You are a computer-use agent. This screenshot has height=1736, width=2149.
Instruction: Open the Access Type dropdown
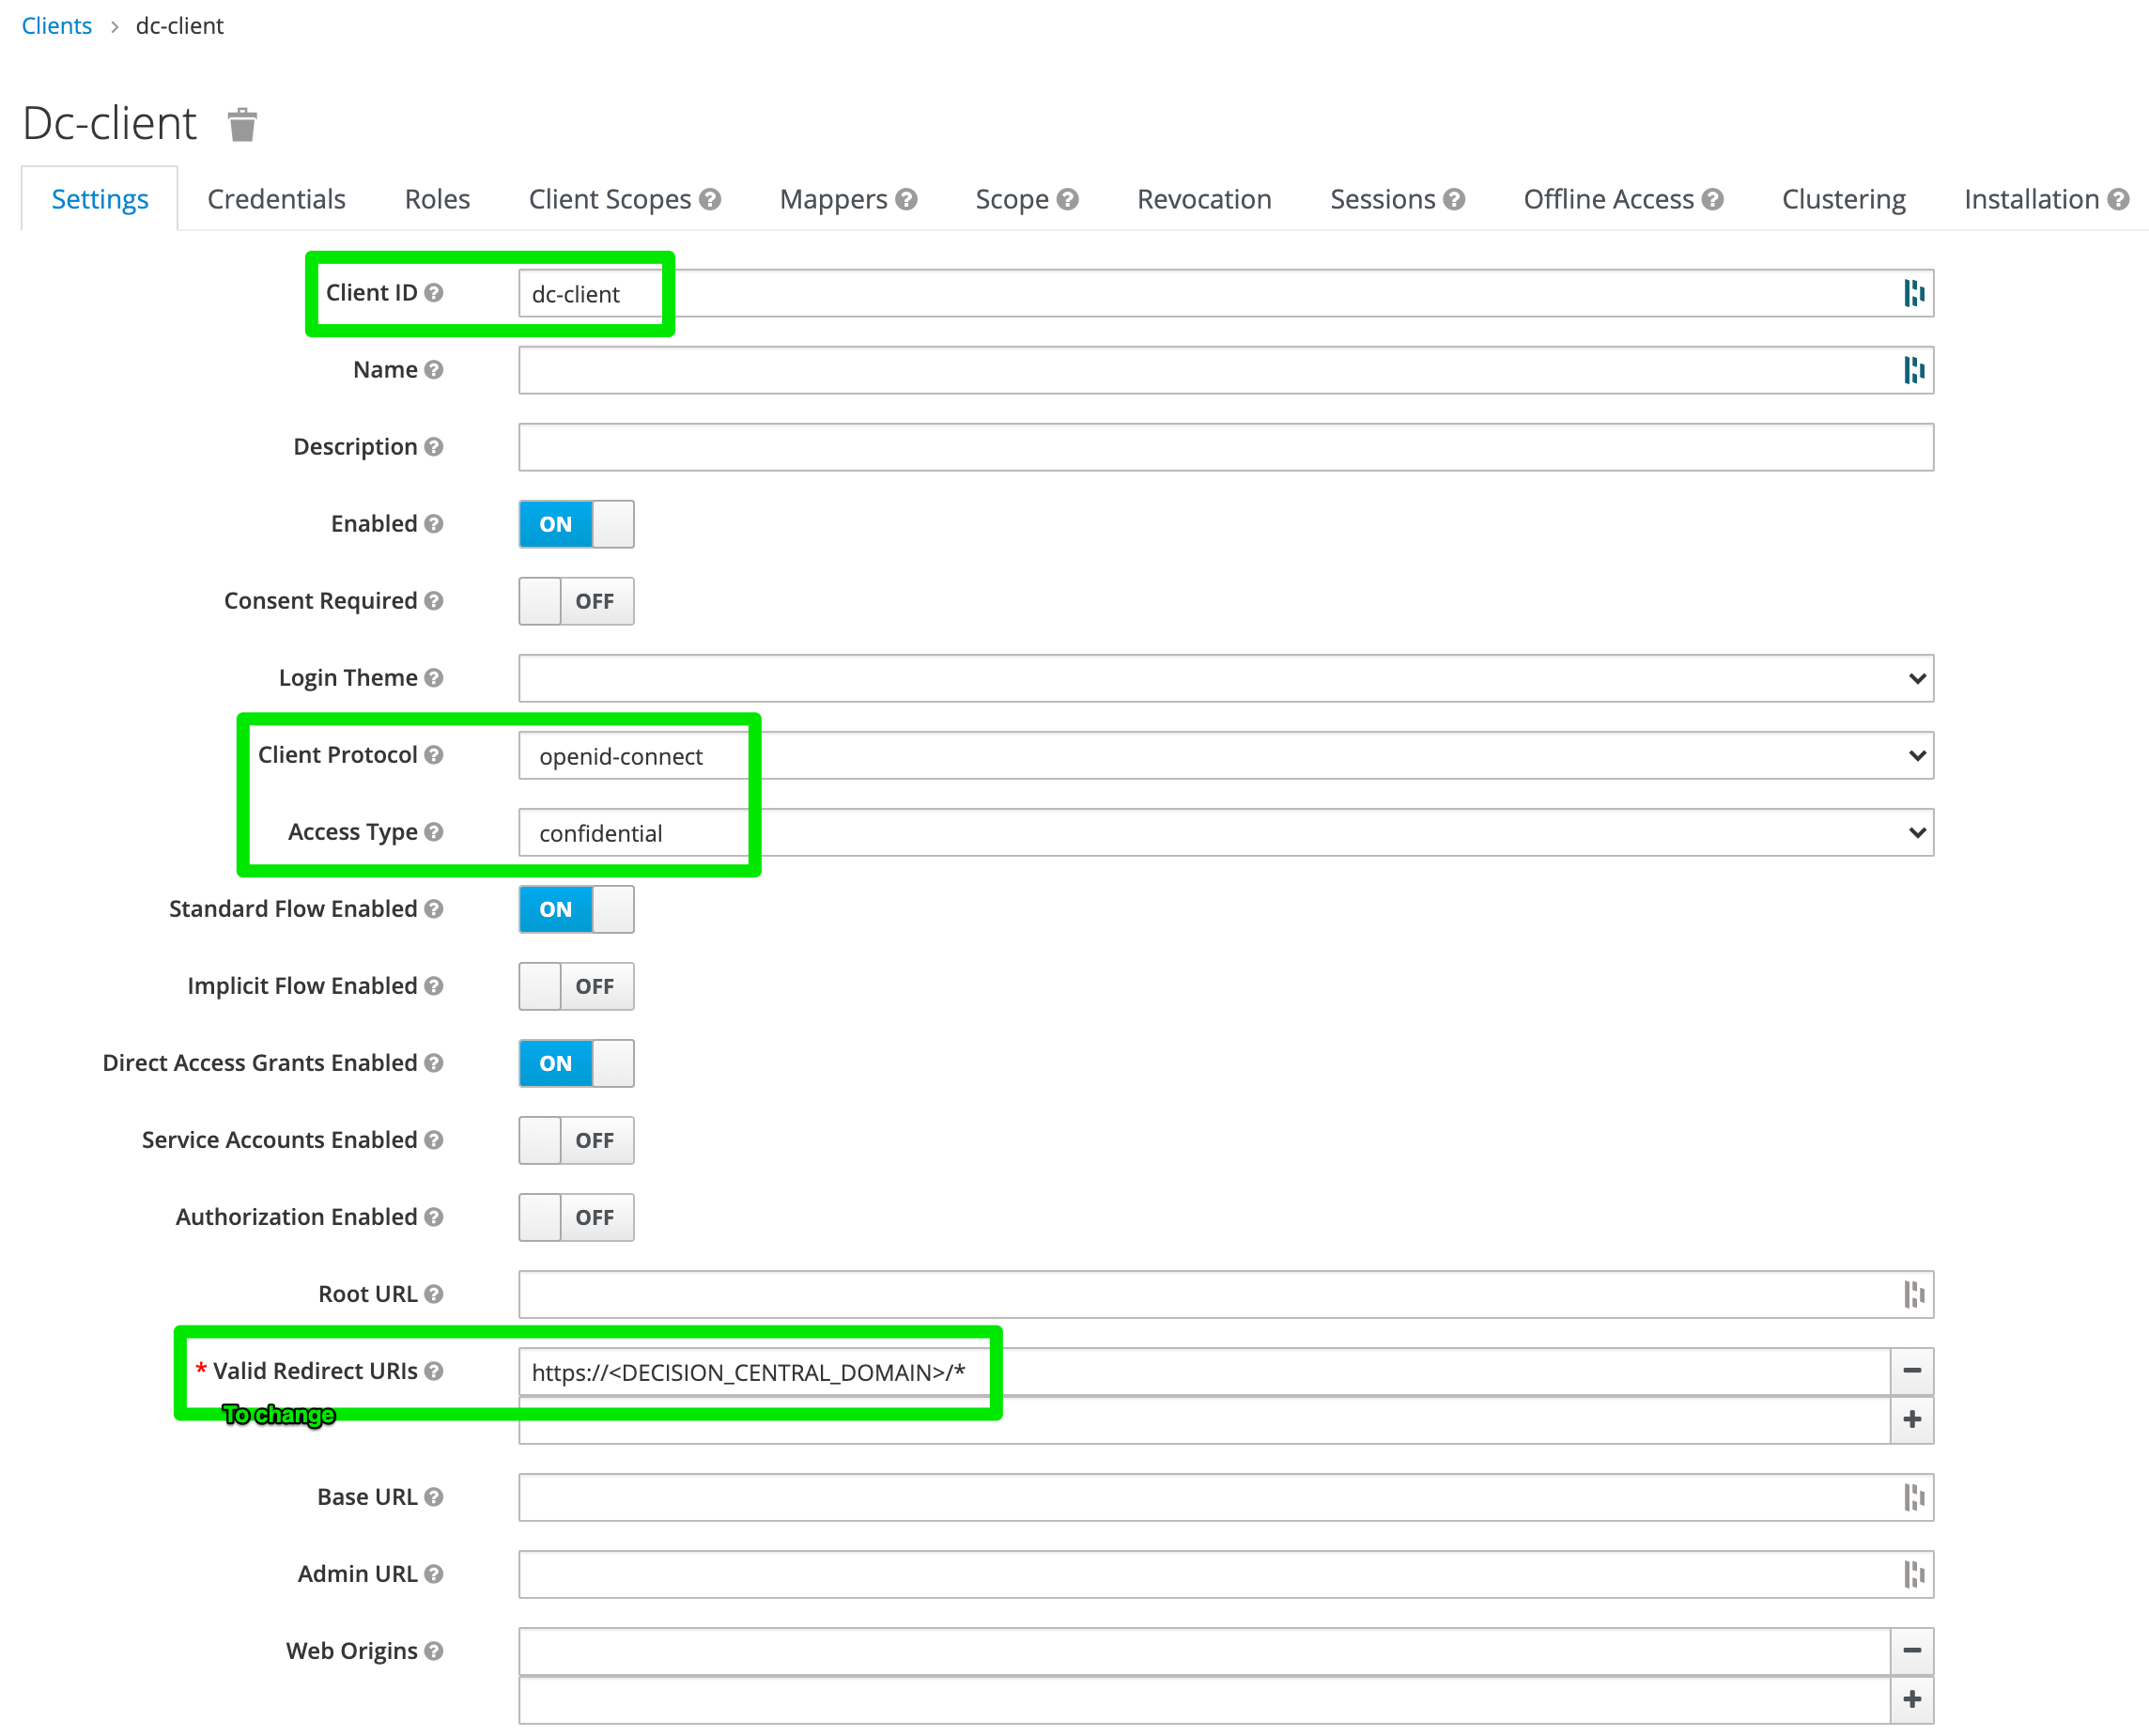1225,833
